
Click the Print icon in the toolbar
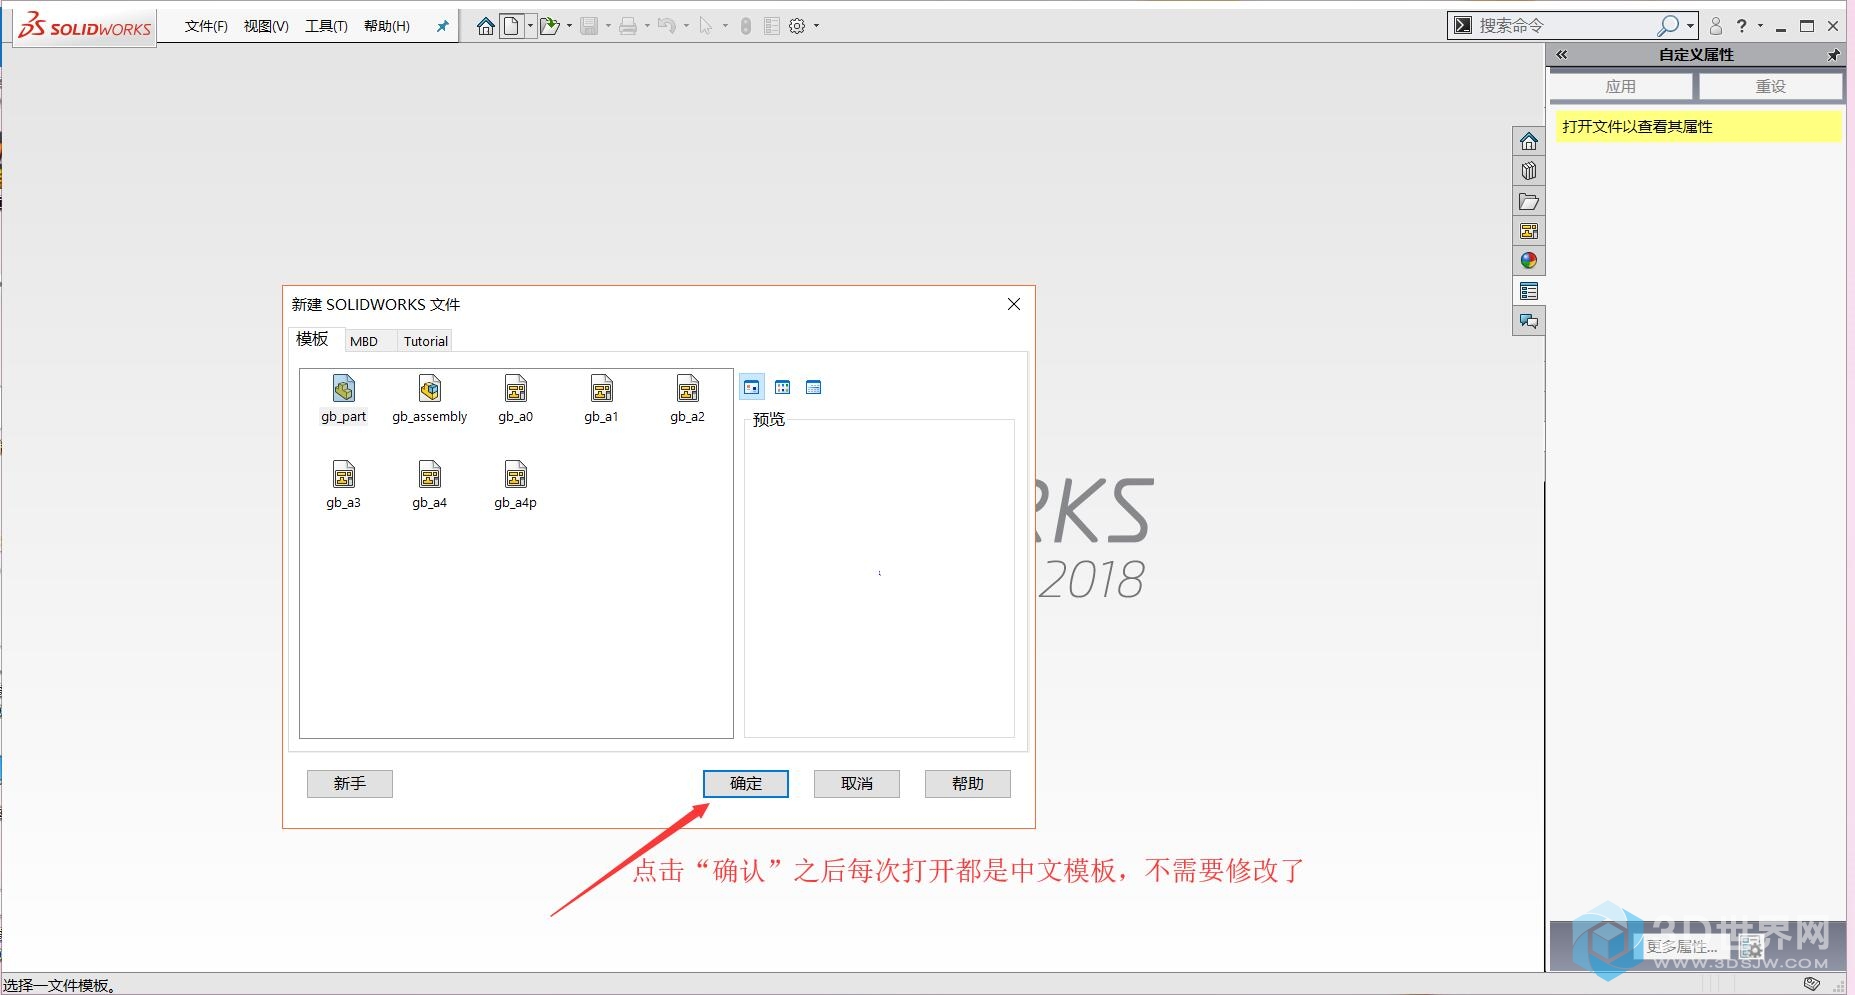(x=628, y=26)
